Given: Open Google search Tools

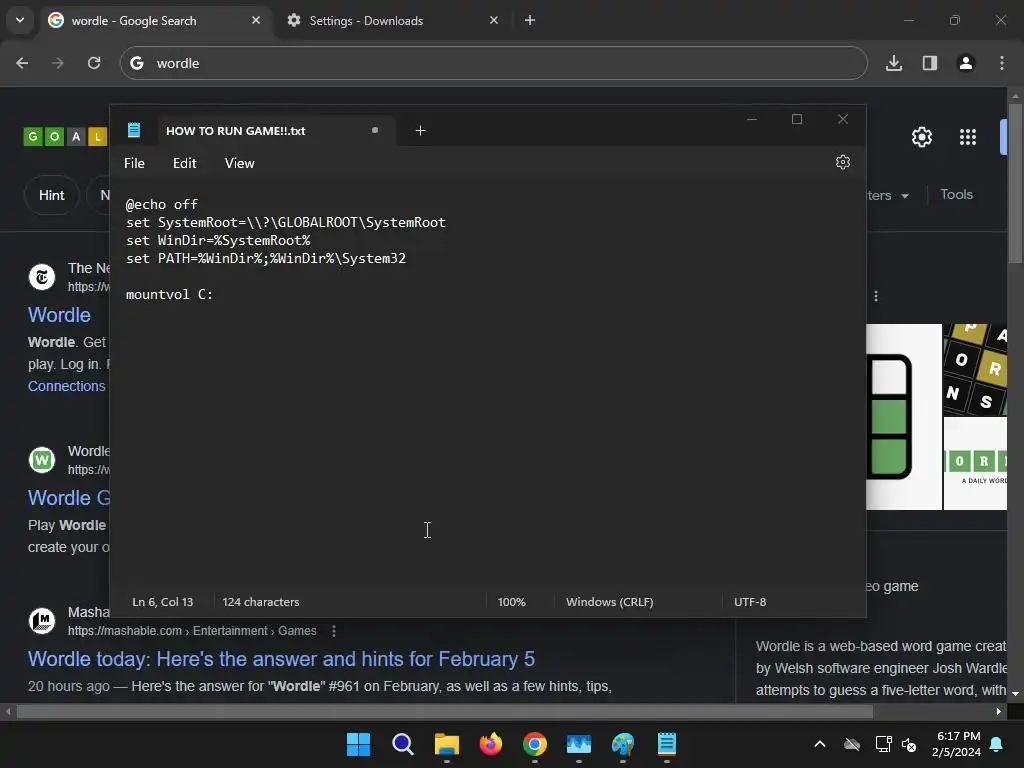Looking at the screenshot, I should tap(956, 194).
